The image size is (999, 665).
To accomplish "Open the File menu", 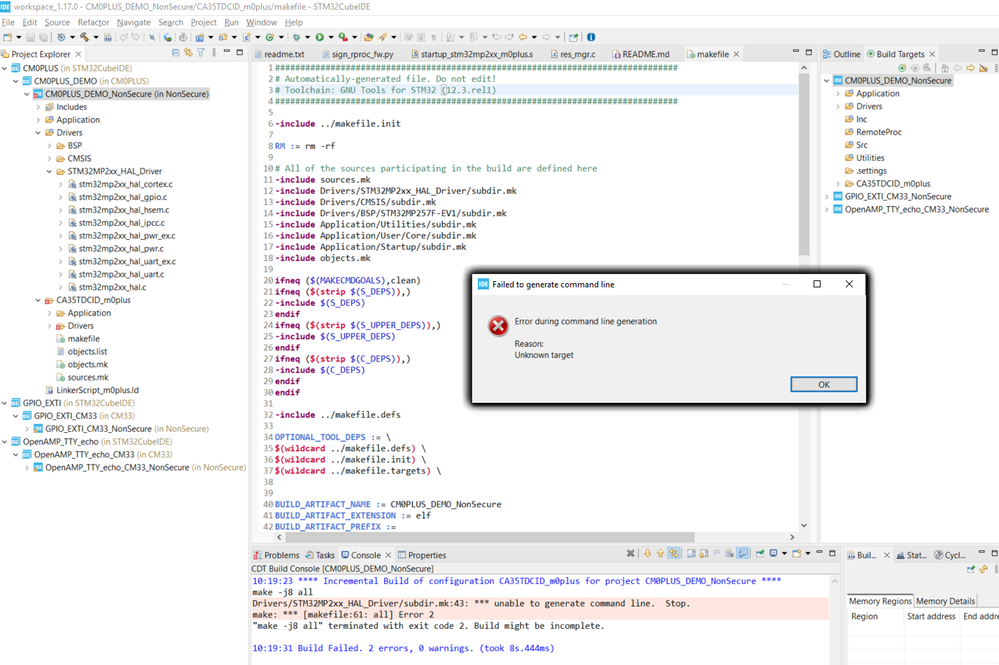I will [x=8, y=22].
